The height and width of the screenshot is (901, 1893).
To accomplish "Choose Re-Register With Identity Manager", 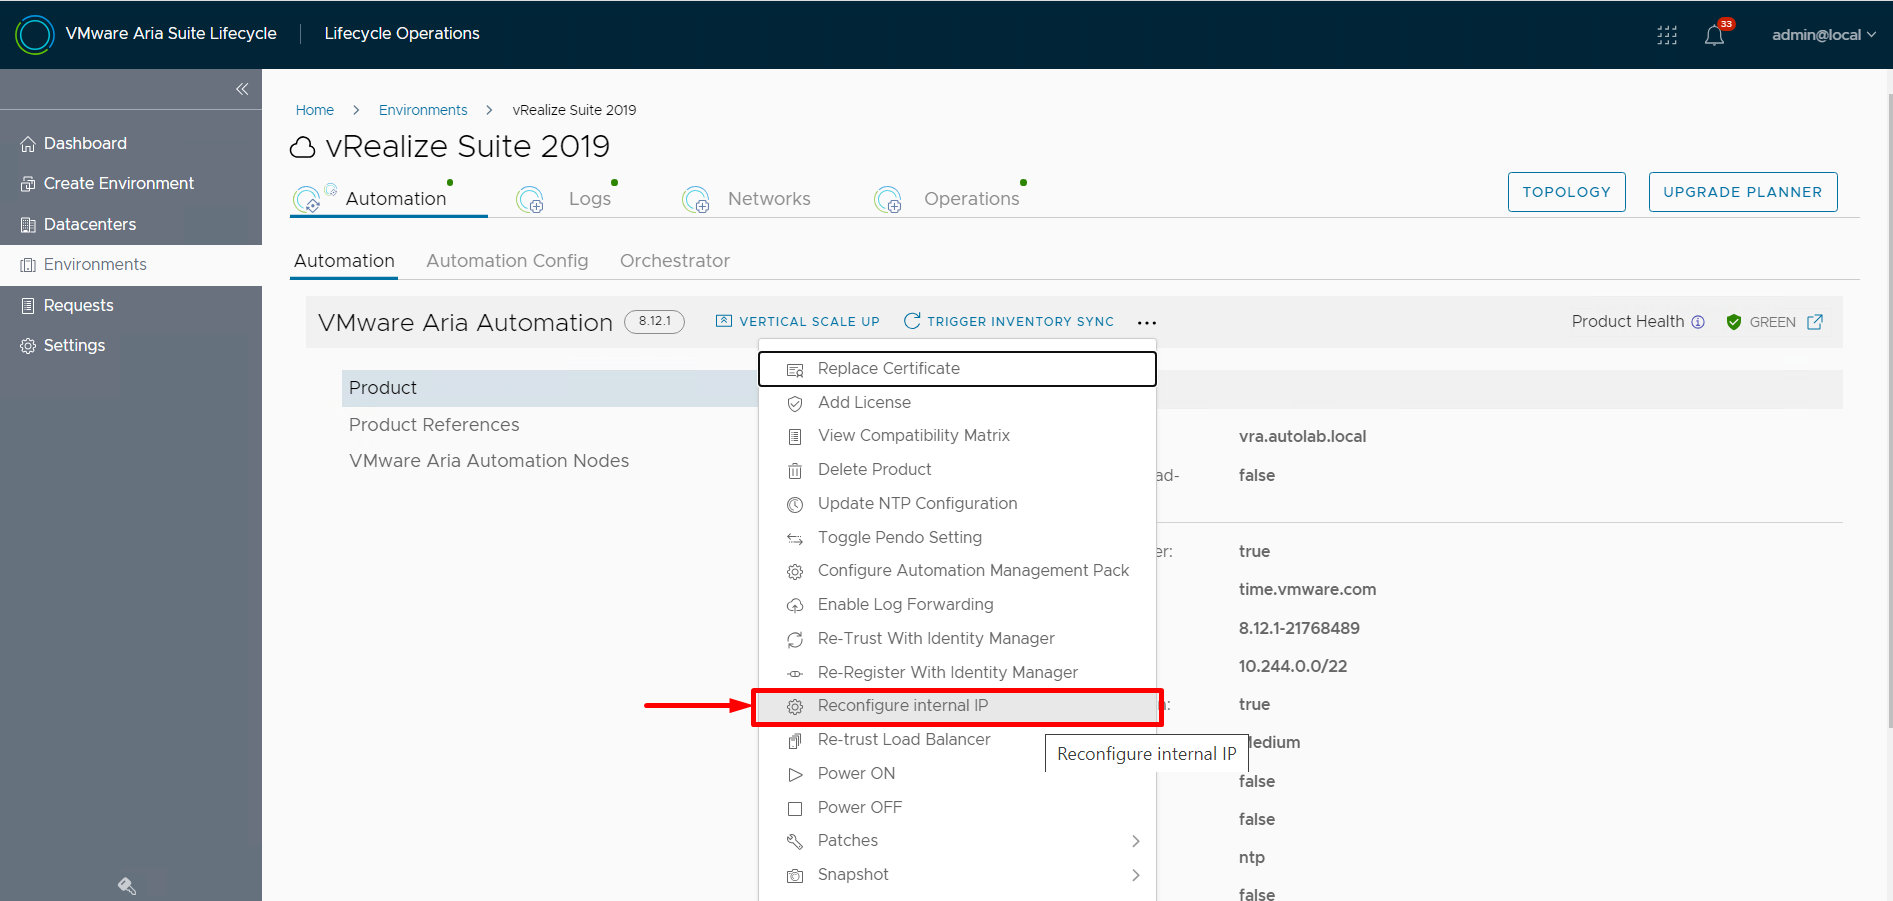I will coord(958,673).
